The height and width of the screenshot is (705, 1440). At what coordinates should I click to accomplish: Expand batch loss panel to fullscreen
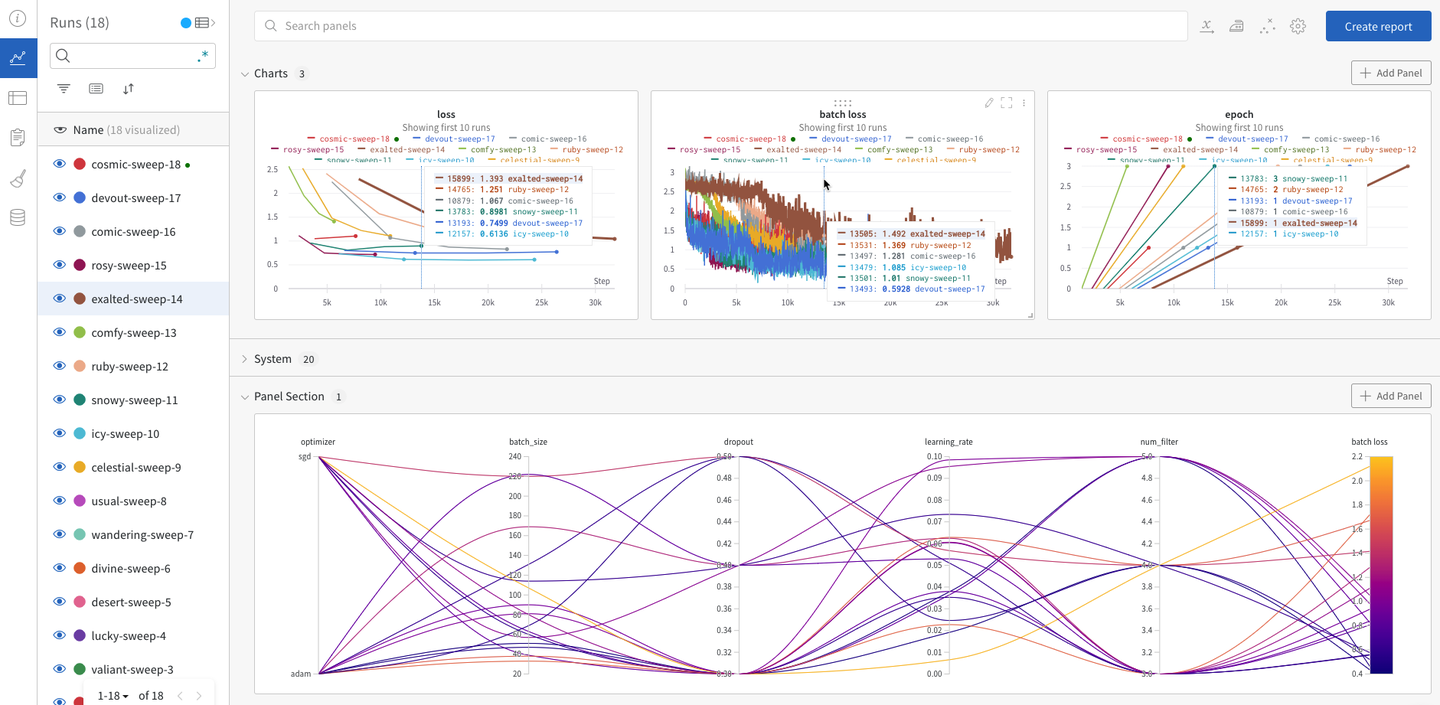tap(1007, 102)
